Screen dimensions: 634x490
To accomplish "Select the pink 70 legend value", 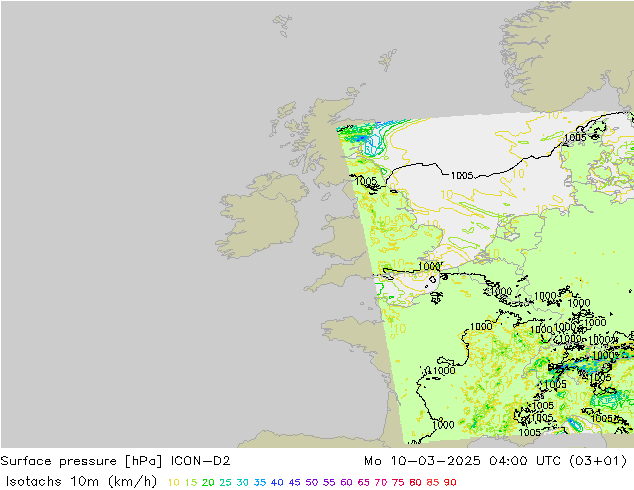I will (381, 482).
